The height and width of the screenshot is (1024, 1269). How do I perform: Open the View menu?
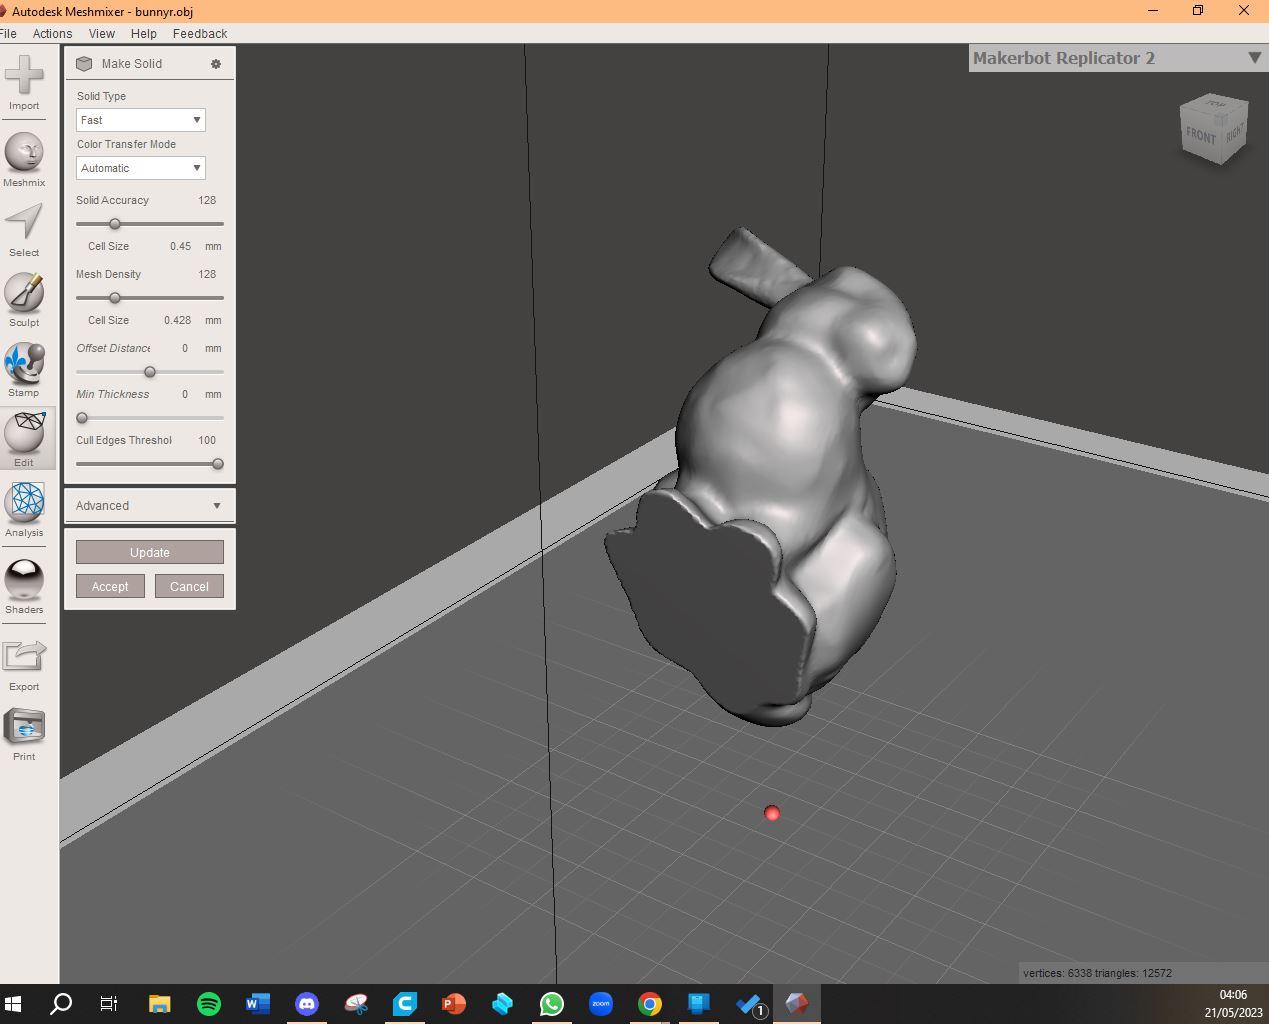click(x=102, y=34)
